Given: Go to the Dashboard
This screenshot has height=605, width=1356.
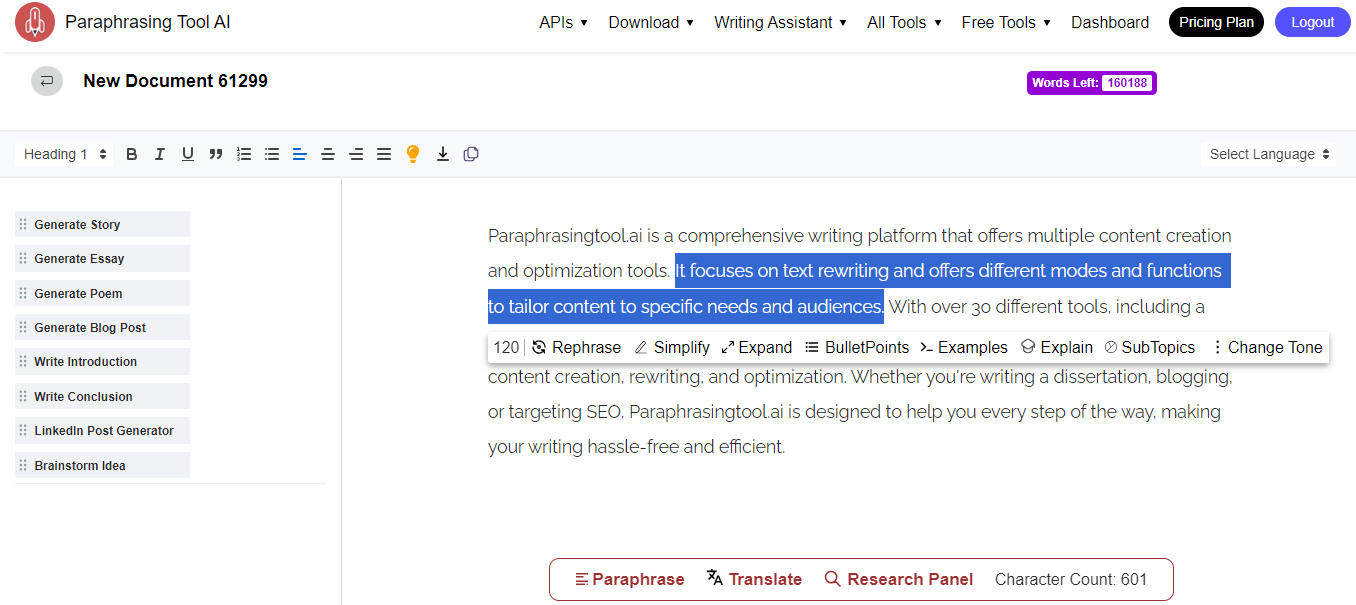Looking at the screenshot, I should pos(1110,22).
